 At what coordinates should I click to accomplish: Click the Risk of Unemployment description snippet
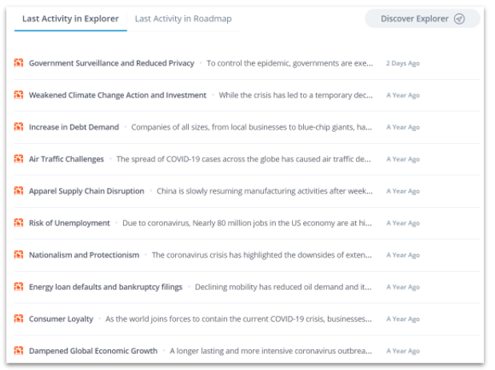pyautogui.click(x=247, y=223)
